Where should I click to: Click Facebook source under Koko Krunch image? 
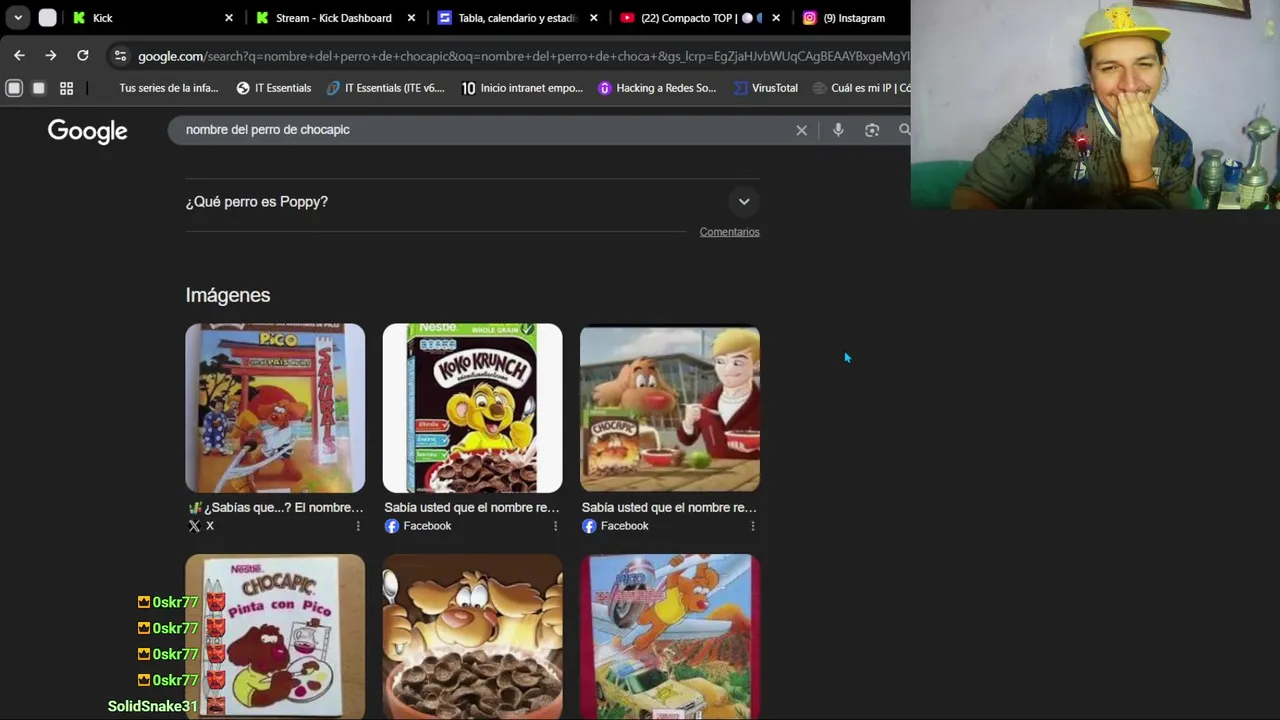(x=418, y=526)
